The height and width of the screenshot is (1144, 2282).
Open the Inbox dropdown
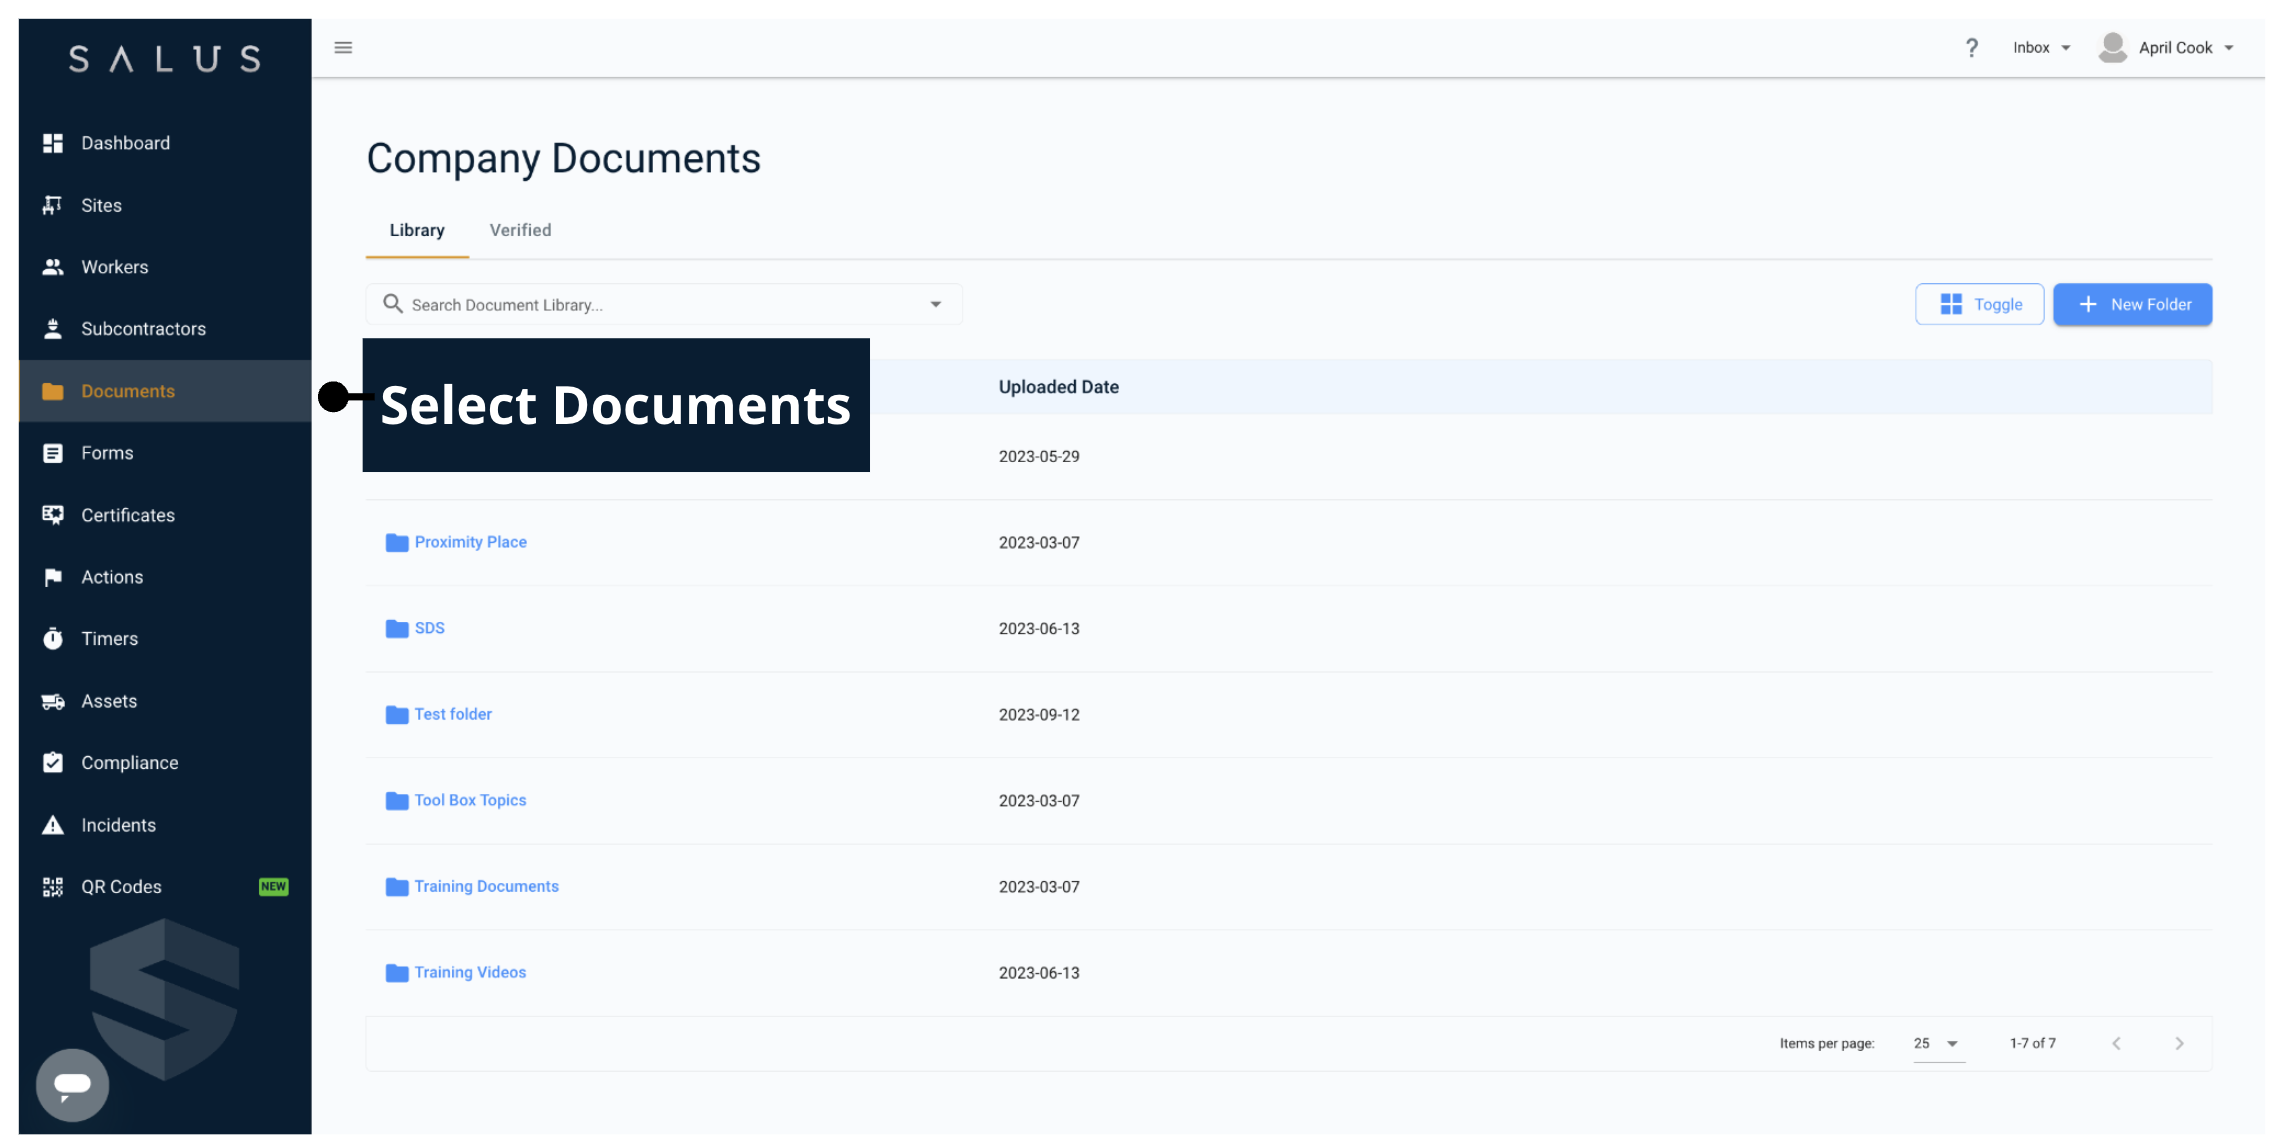tap(2041, 47)
